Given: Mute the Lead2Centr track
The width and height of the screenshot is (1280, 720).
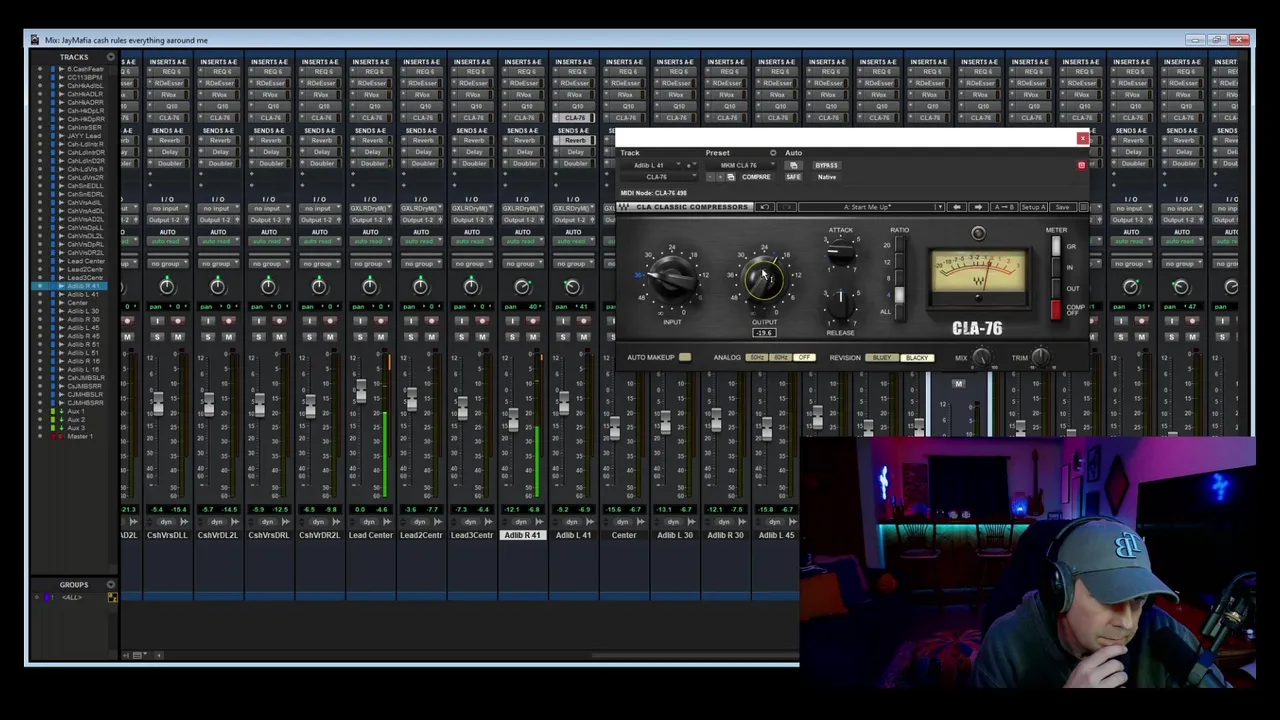Looking at the screenshot, I should pos(431,337).
